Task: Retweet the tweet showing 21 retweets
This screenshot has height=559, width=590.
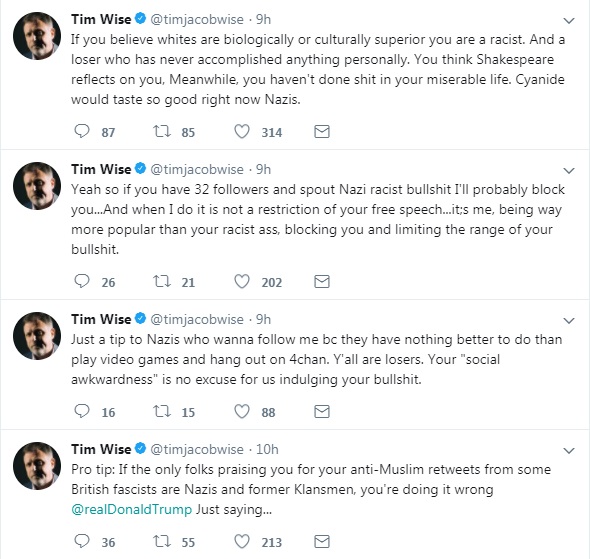Action: coord(162,281)
